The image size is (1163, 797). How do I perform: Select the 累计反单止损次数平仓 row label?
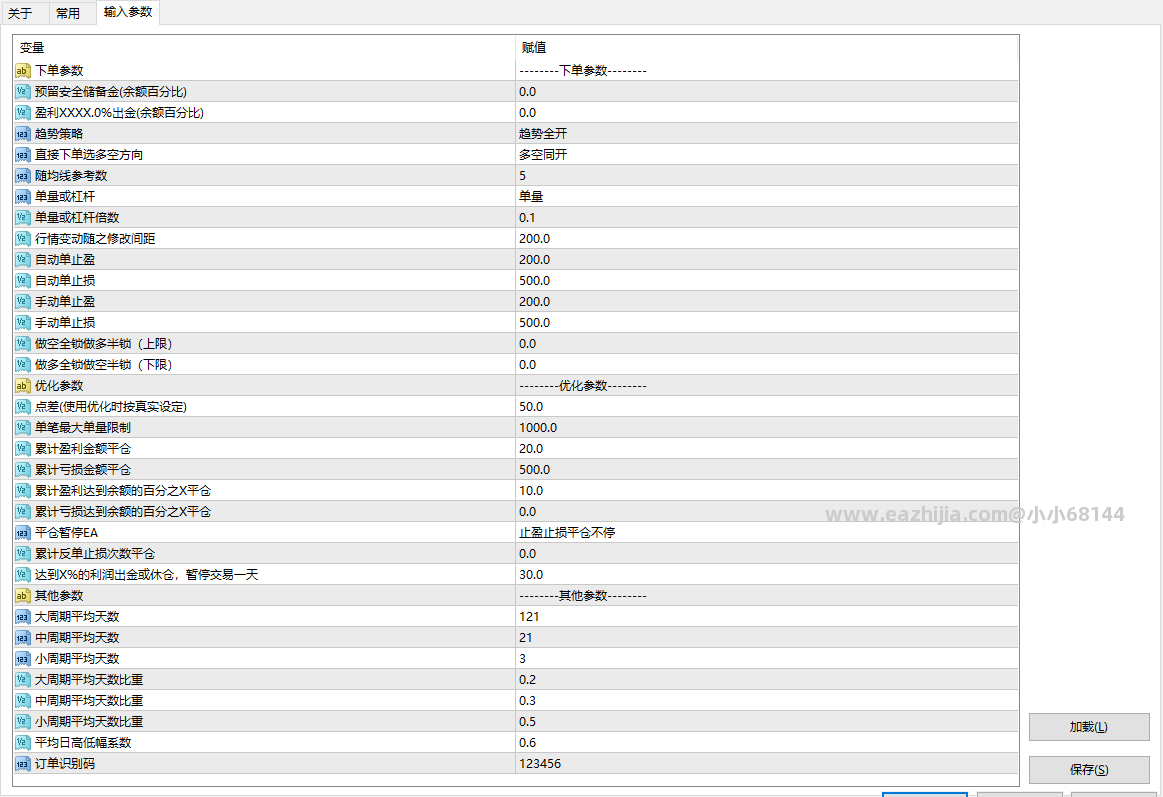(x=95, y=554)
